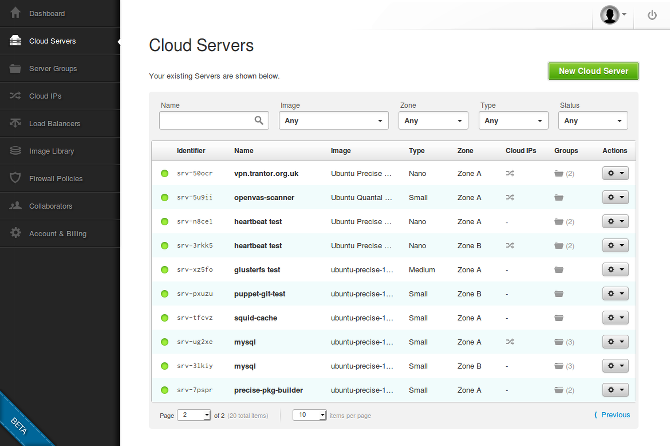Click the identifier srv-tfcvz
Screen dimensions: 670x446
pyautogui.click(x=194, y=318)
